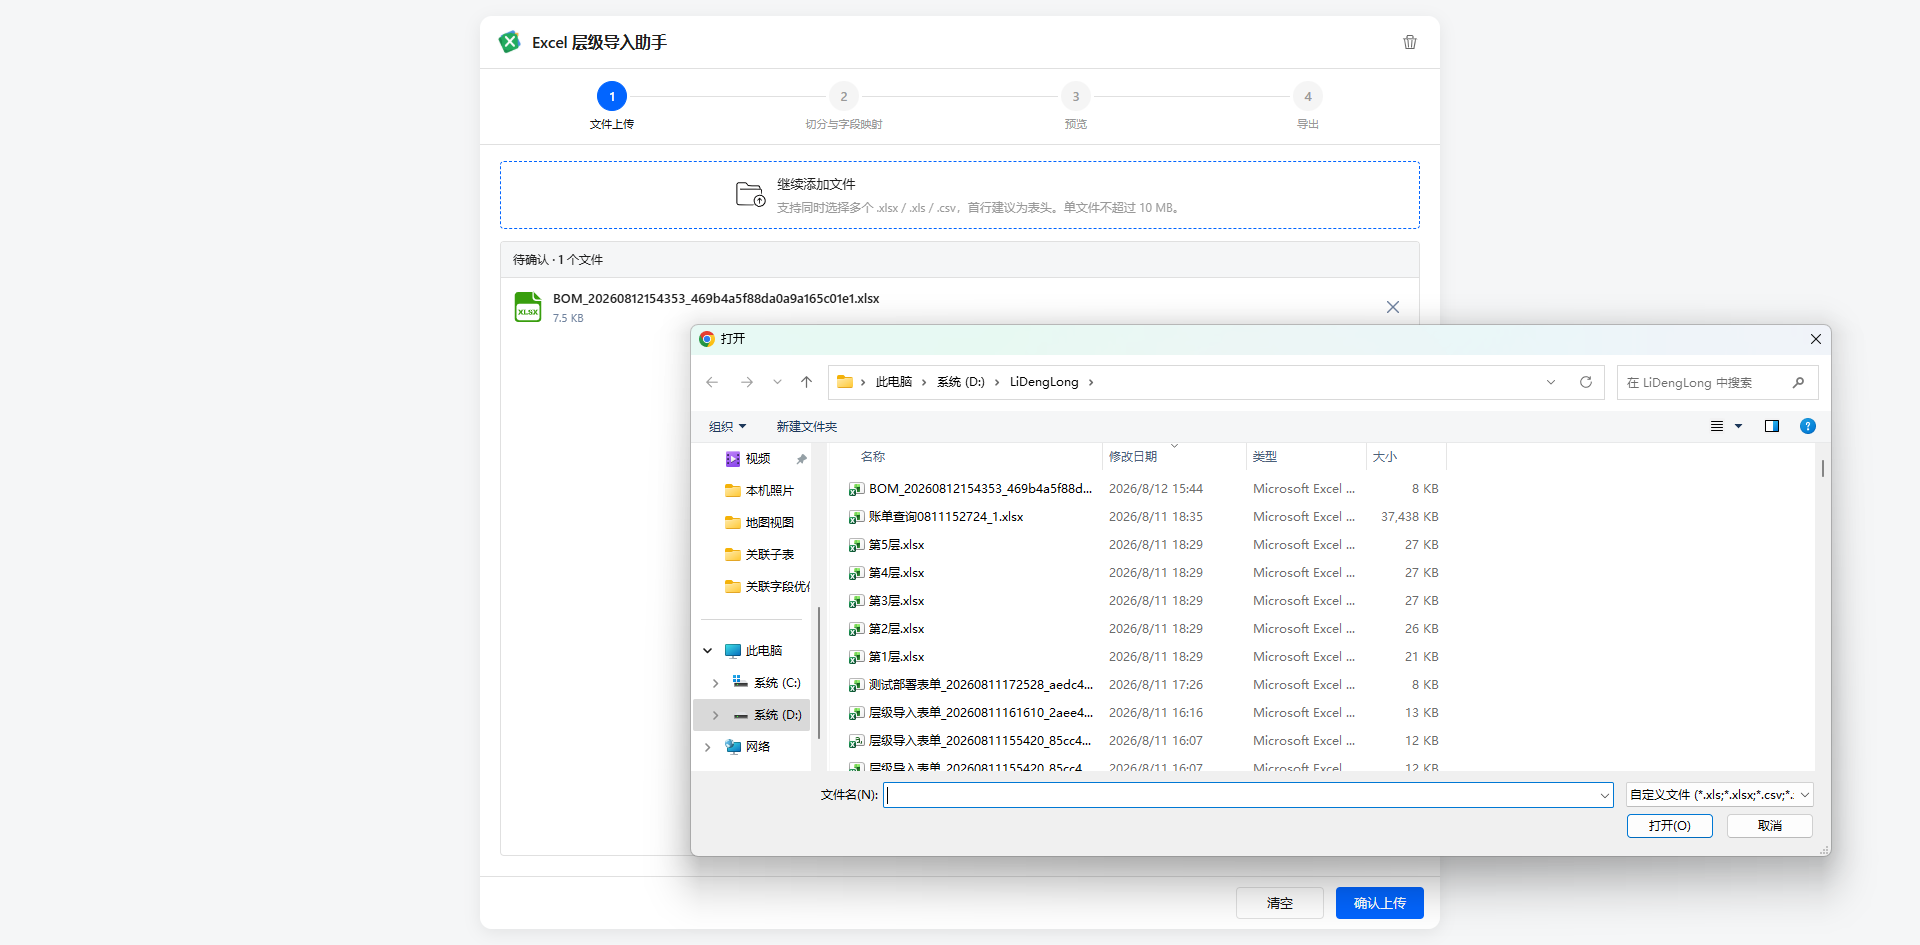1920x945 pixels.
Task: Expand chevron after LiDengLong breadcrumb
Action: pos(1091,382)
